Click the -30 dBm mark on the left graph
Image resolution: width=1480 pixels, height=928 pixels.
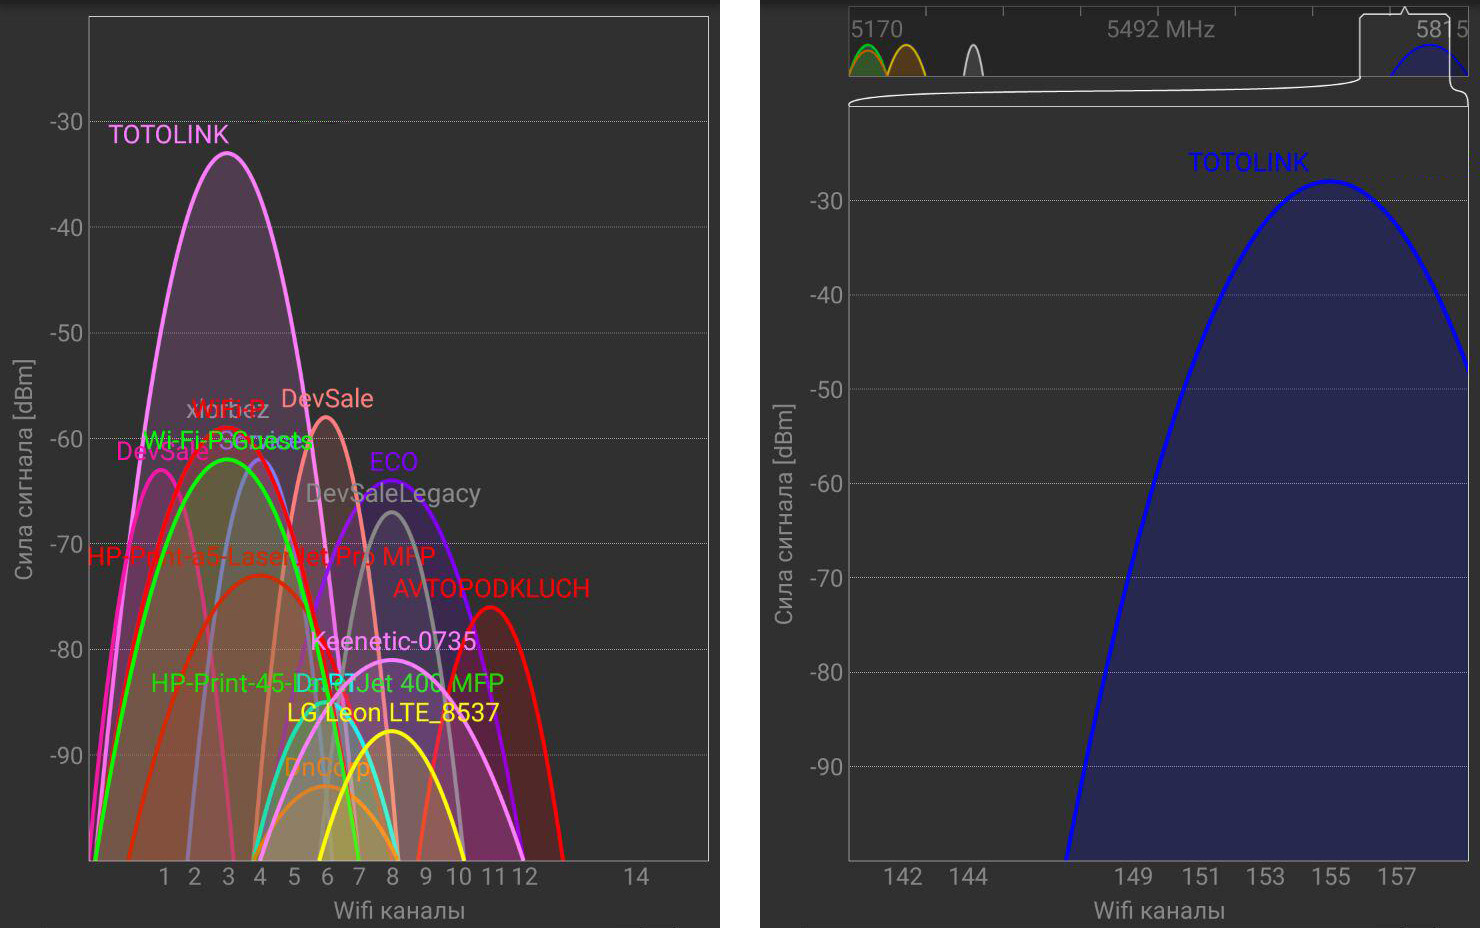[66, 122]
